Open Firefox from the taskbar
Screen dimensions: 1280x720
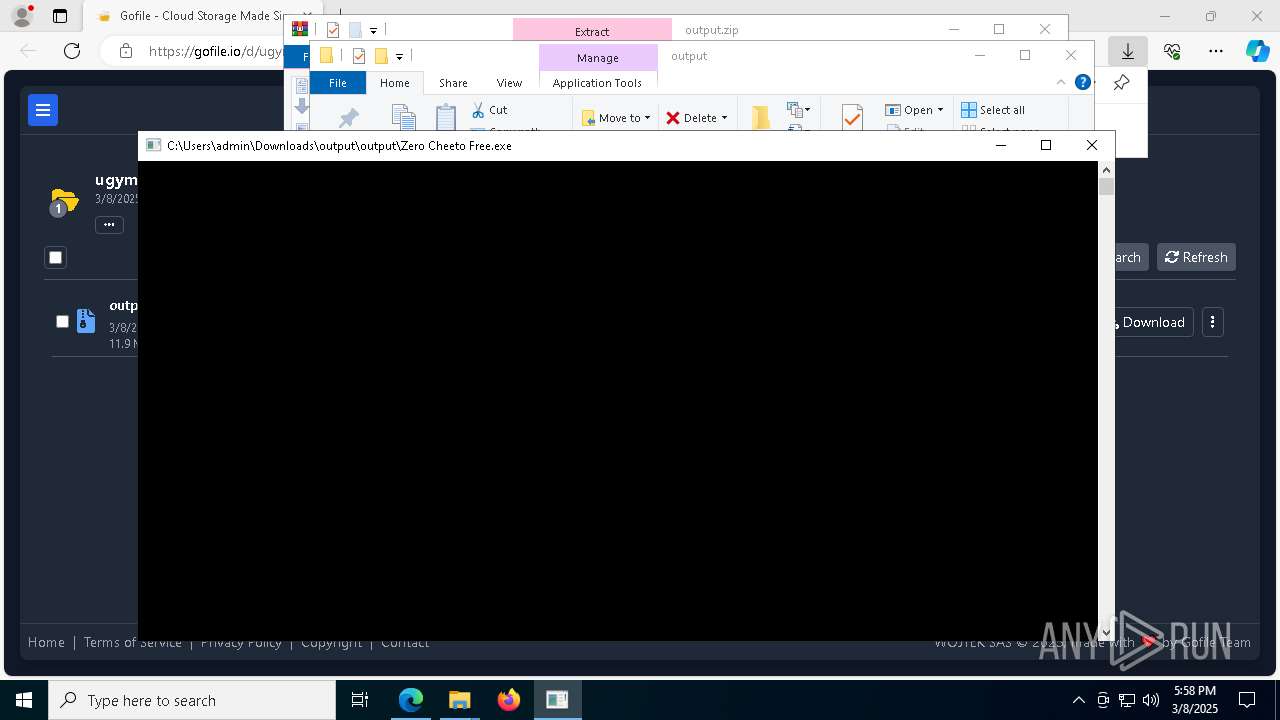508,700
